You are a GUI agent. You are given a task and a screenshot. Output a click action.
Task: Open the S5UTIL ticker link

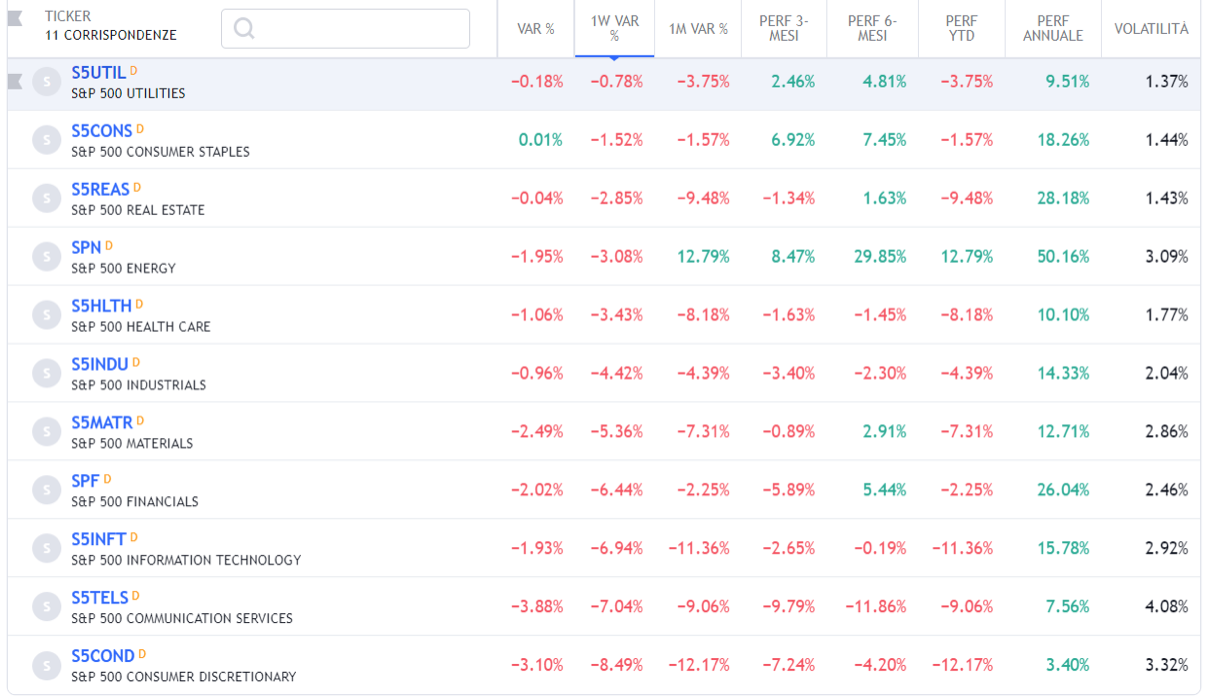coord(99,73)
